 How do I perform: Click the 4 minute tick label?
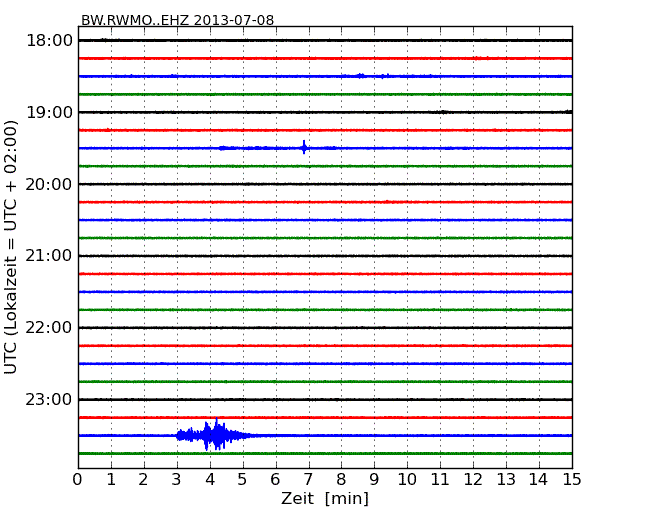coord(210,480)
